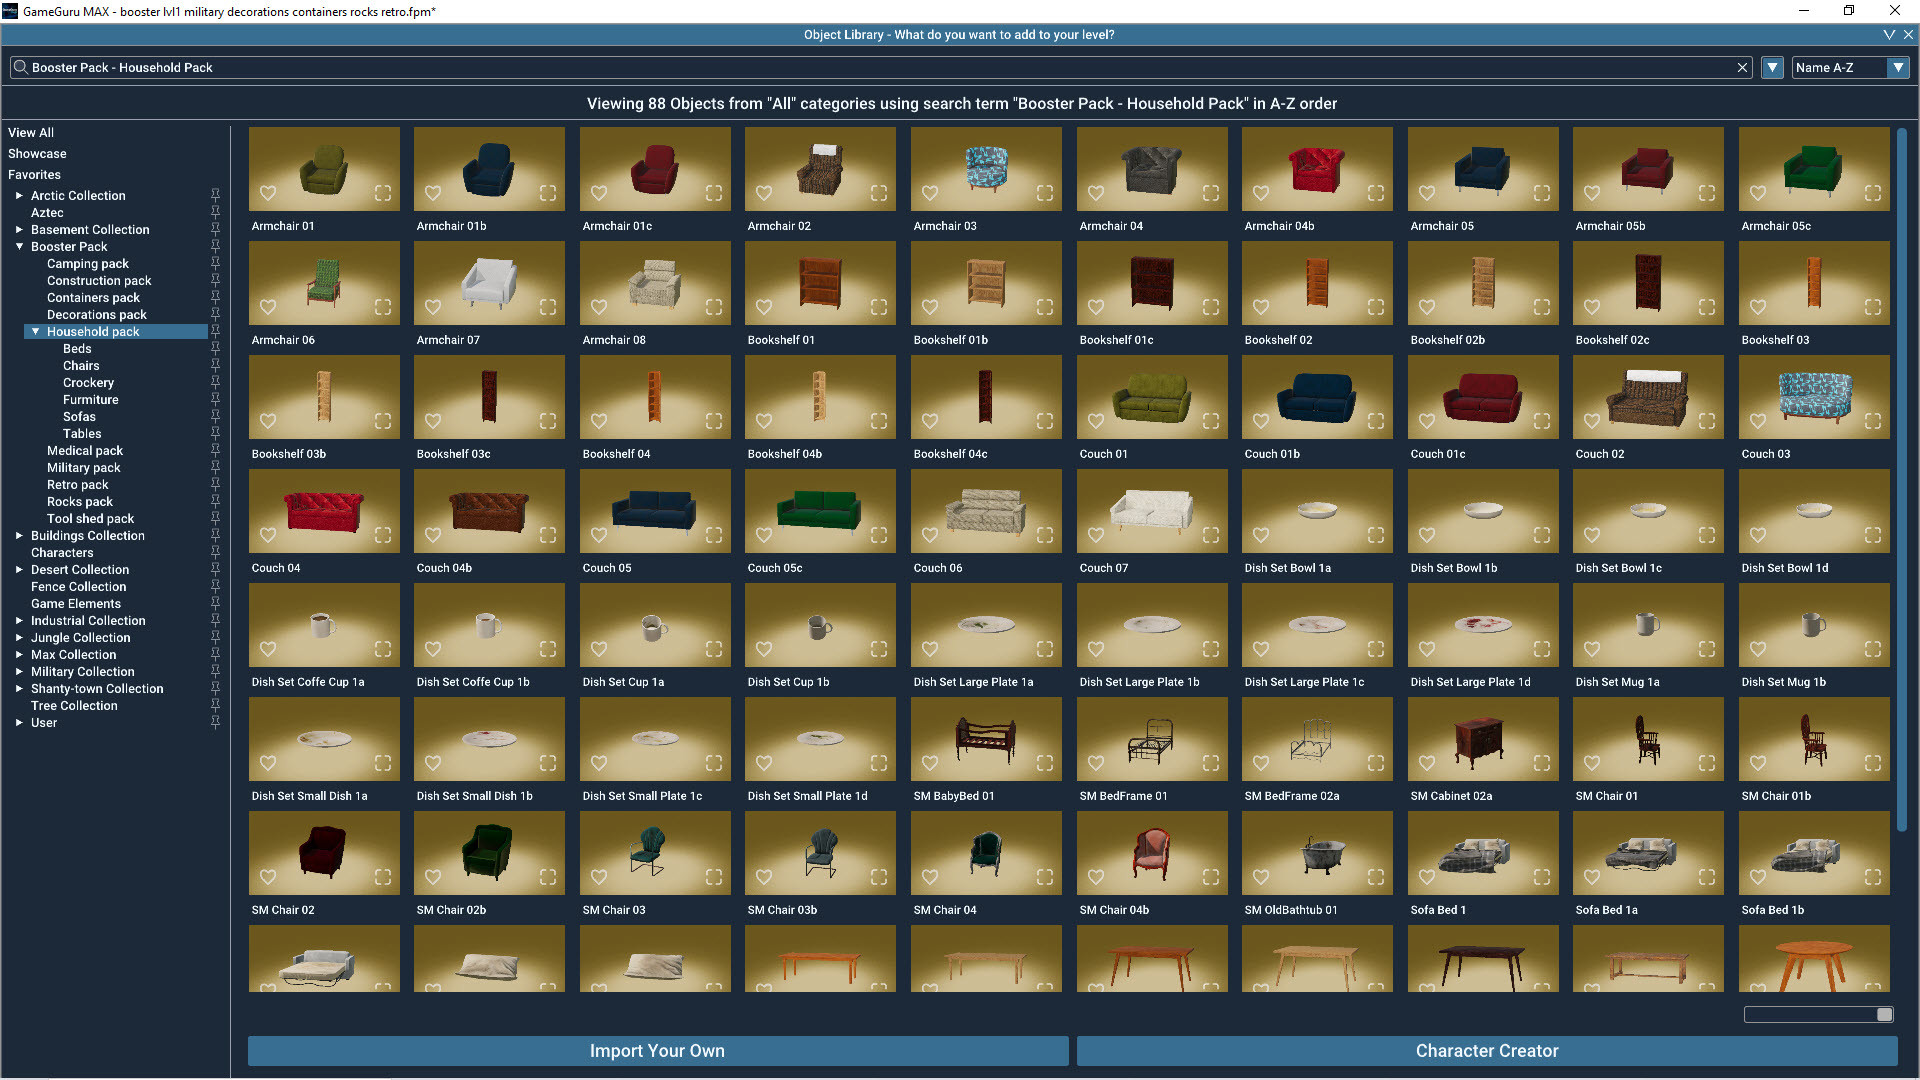
Task: Open fullscreen preview of Couch 04
Action: tap(383, 535)
